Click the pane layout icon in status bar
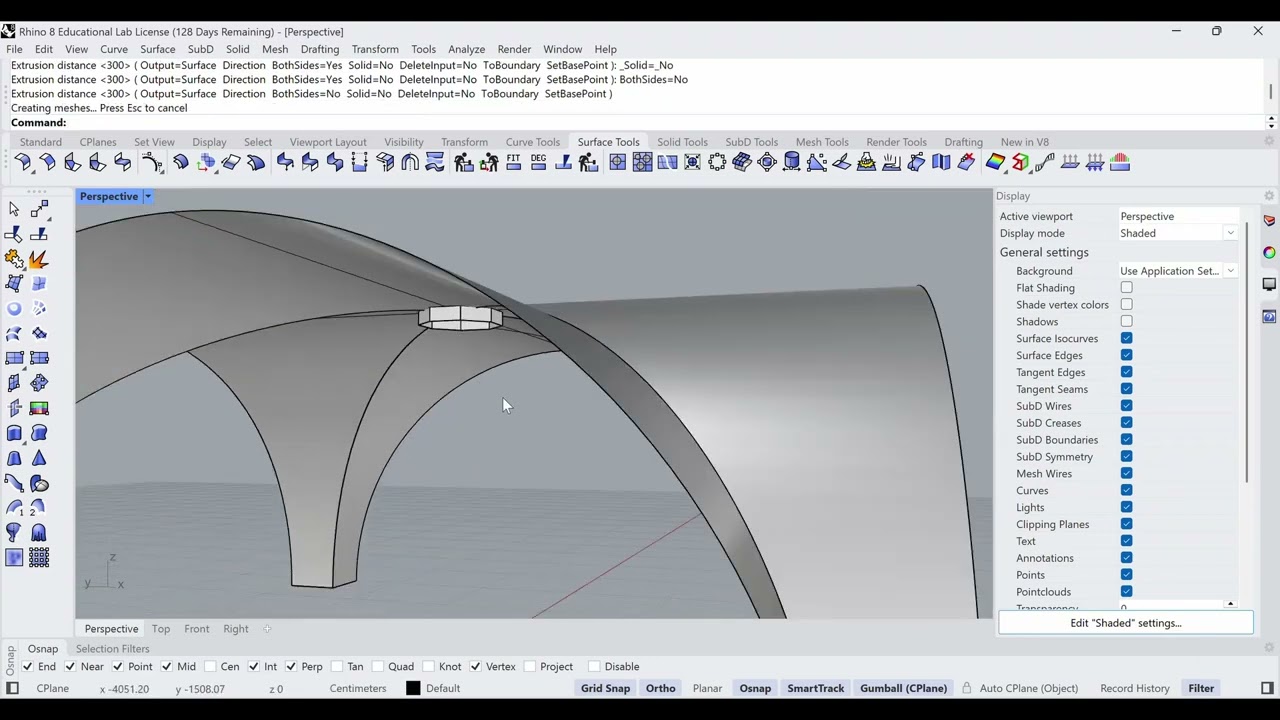 pyautogui.click(x=12, y=688)
